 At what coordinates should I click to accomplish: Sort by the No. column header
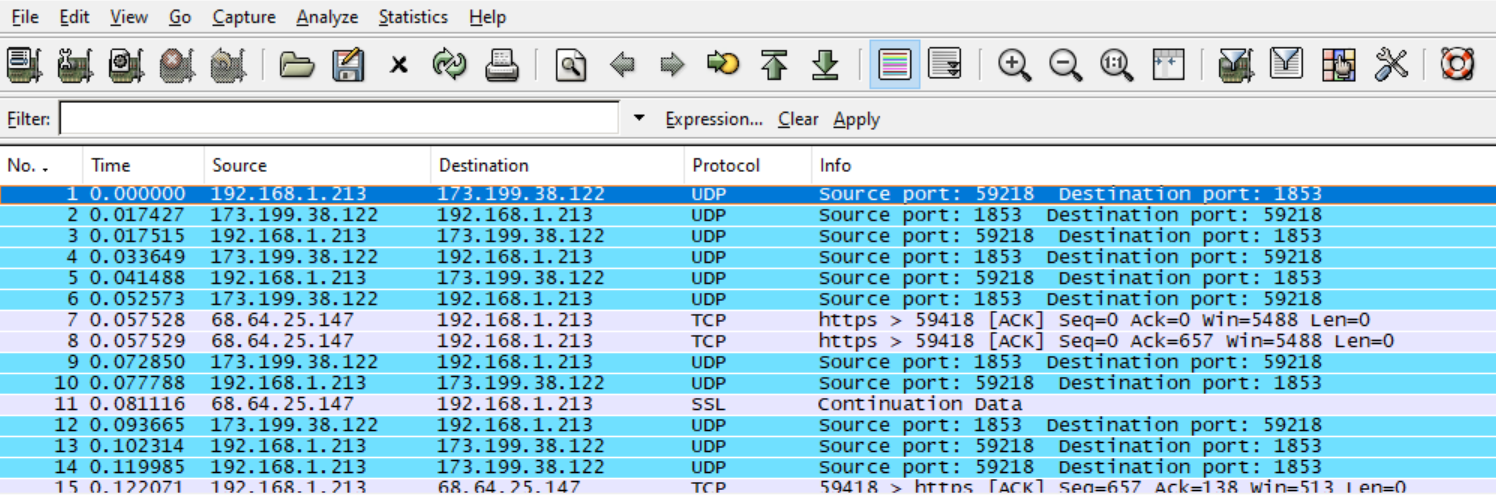point(41,165)
